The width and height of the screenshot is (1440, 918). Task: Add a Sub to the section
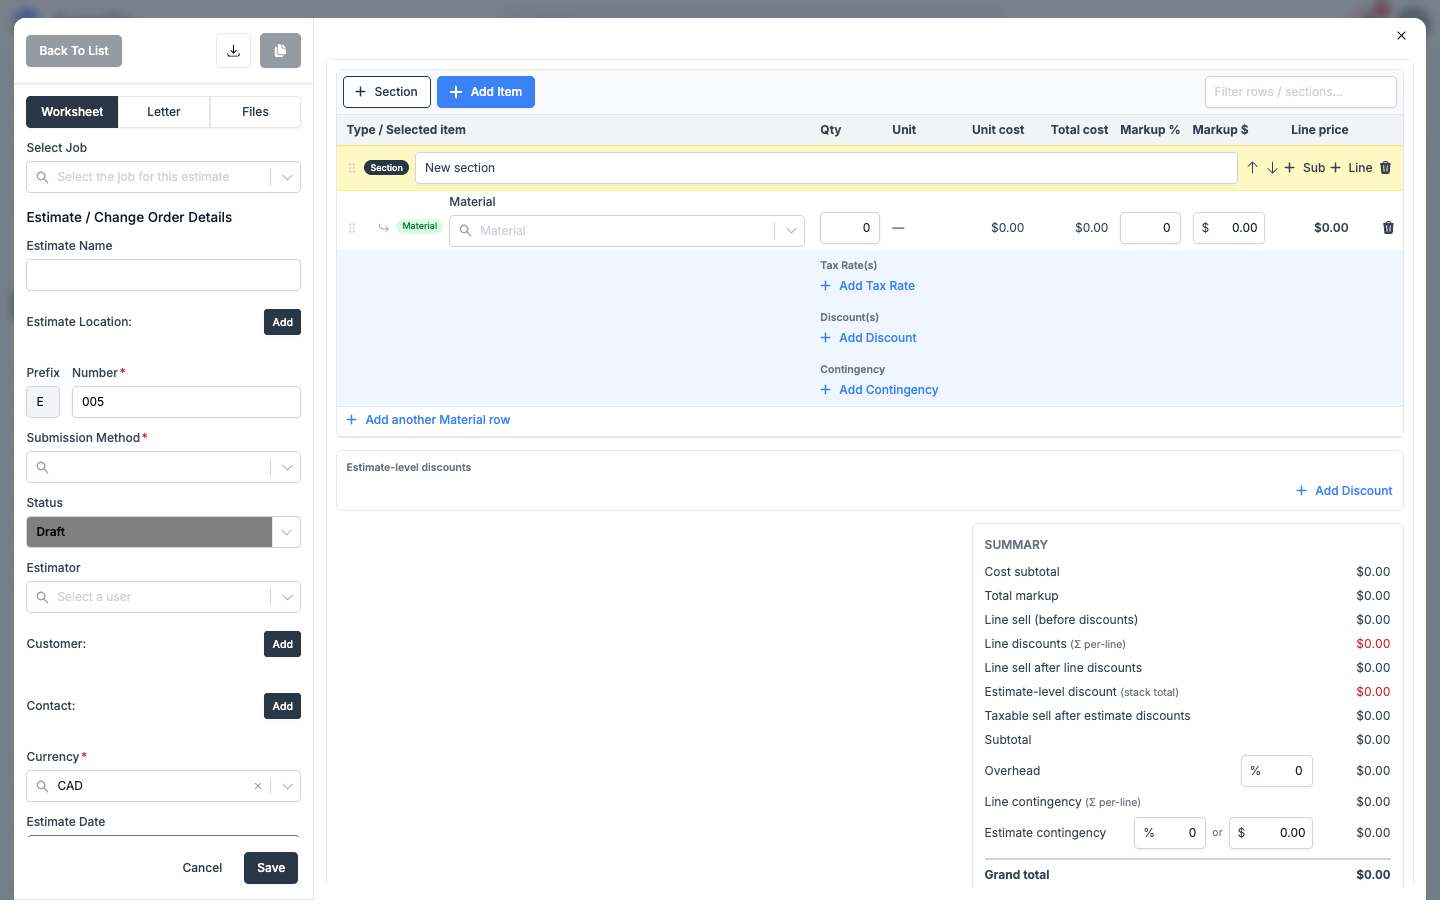click(x=1304, y=168)
